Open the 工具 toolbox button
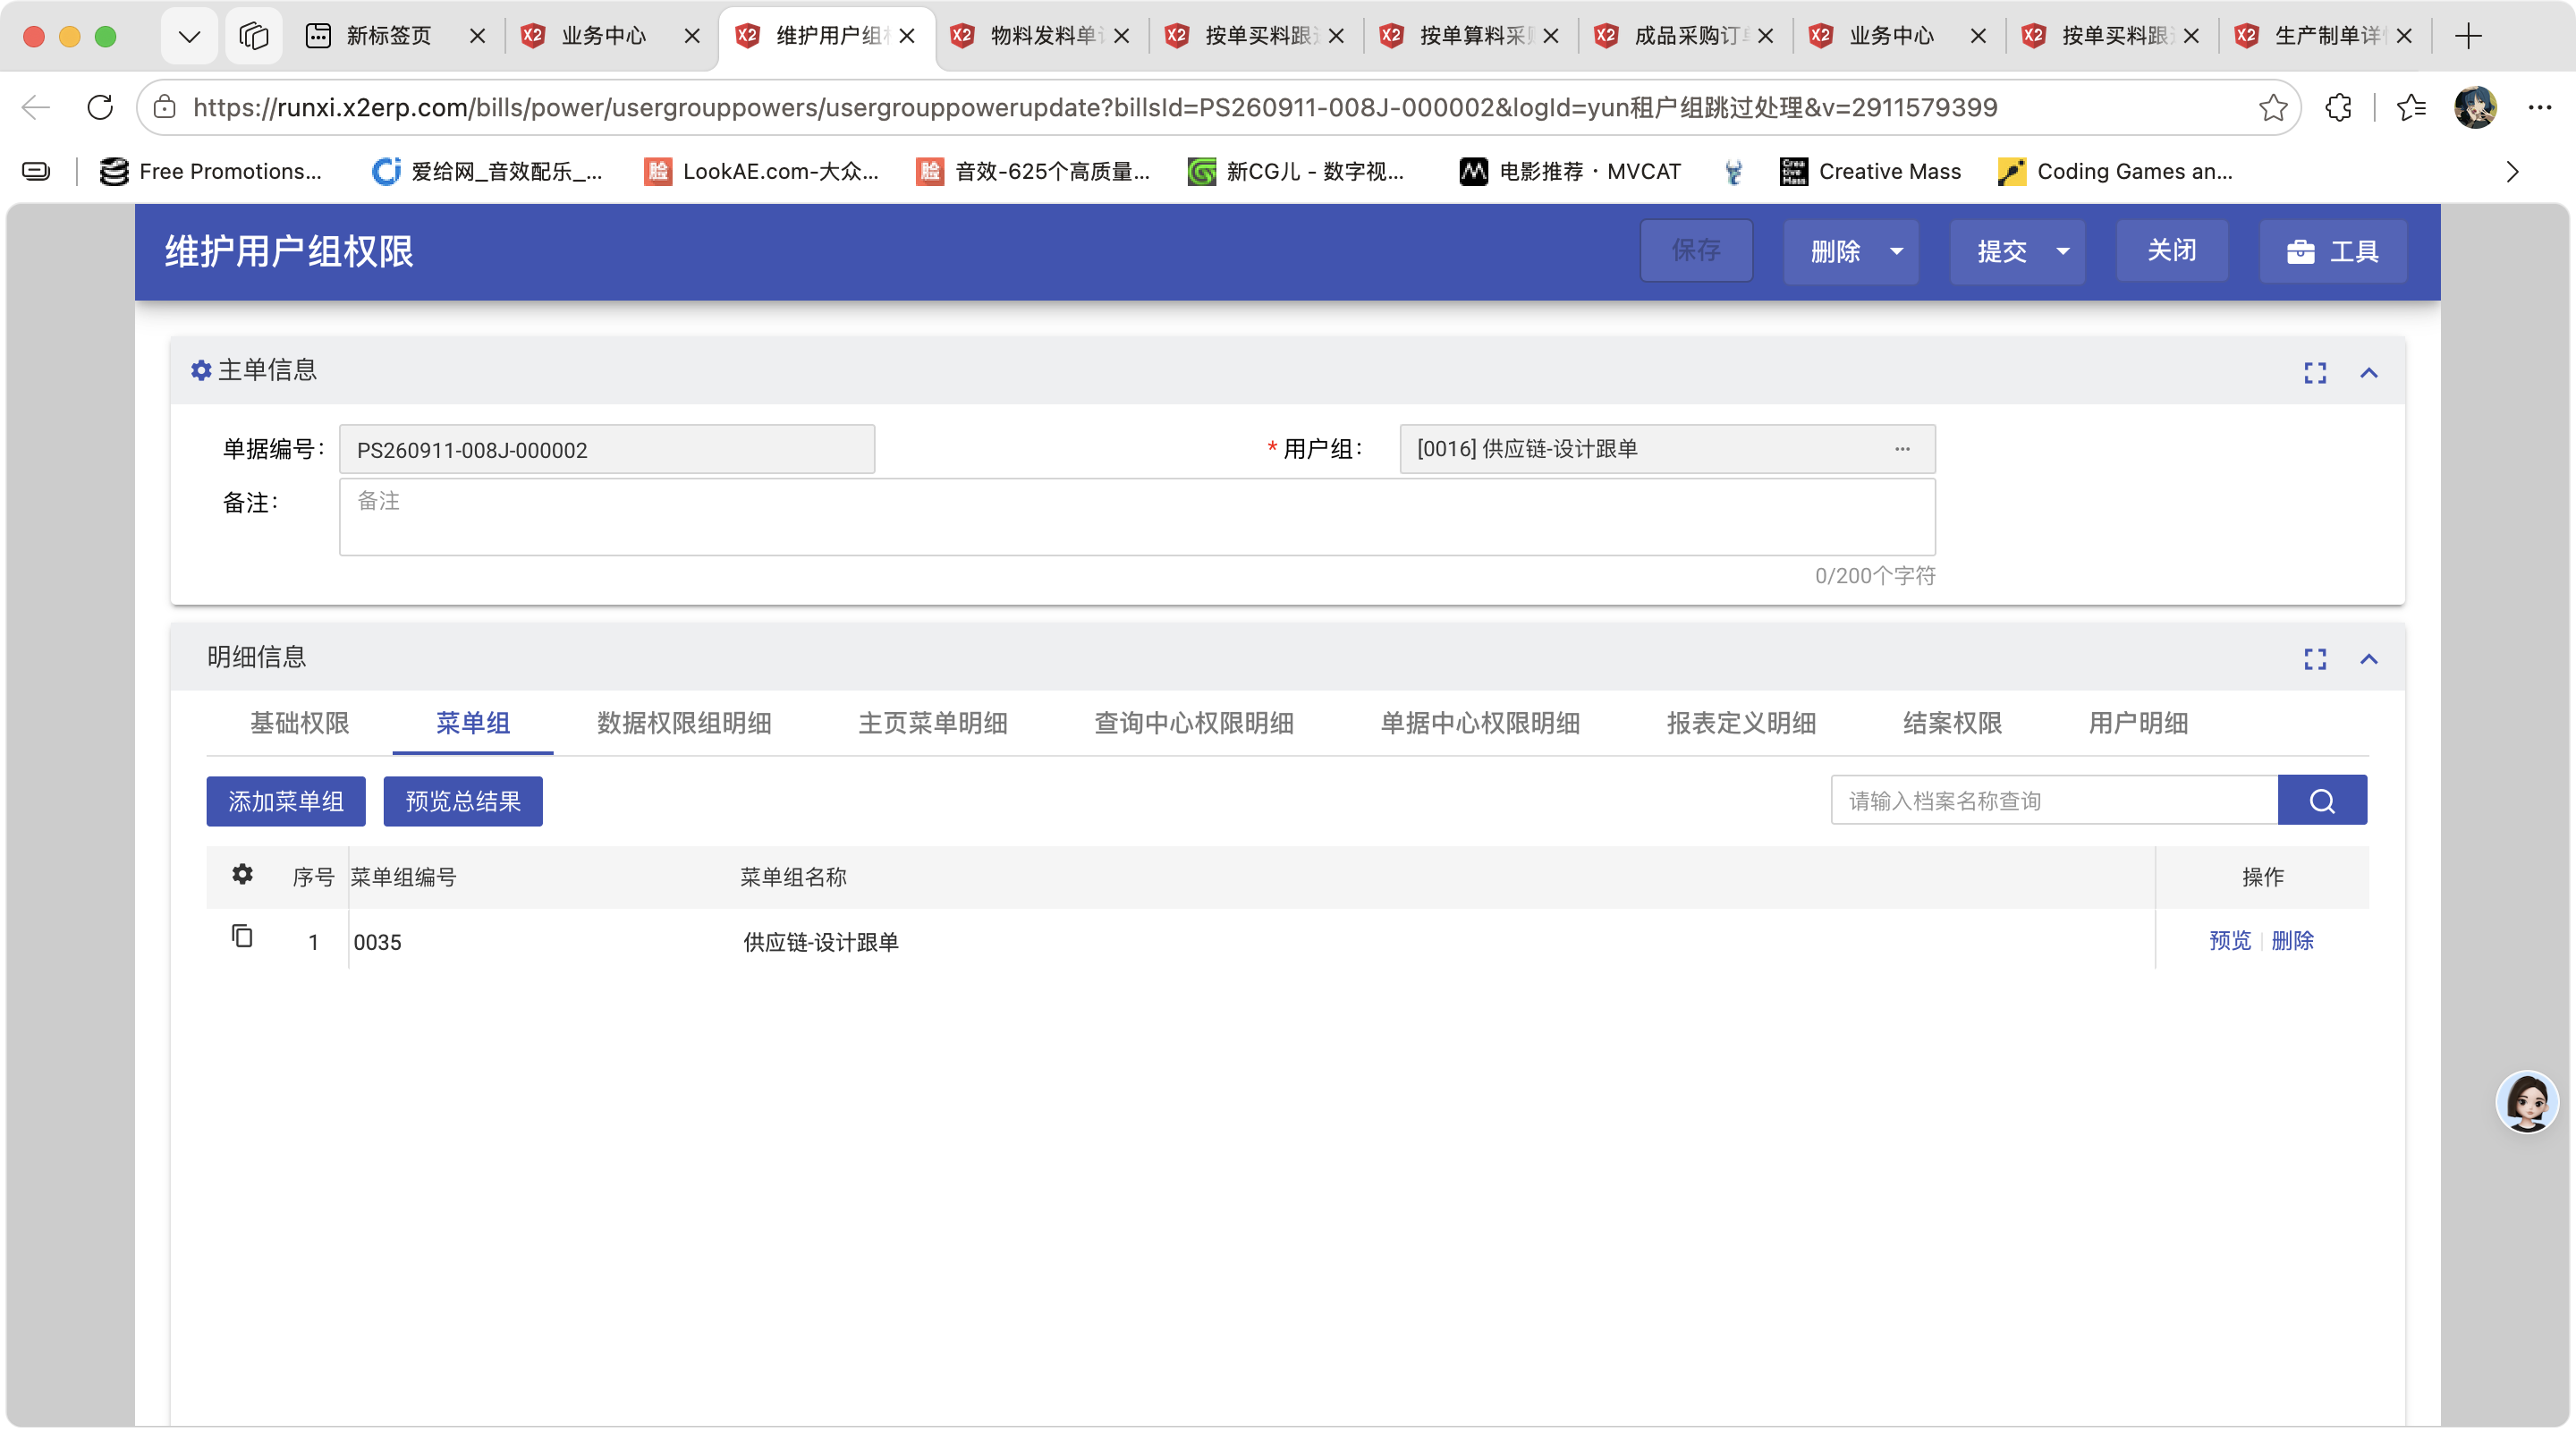The image size is (2576, 1433). click(x=2332, y=251)
